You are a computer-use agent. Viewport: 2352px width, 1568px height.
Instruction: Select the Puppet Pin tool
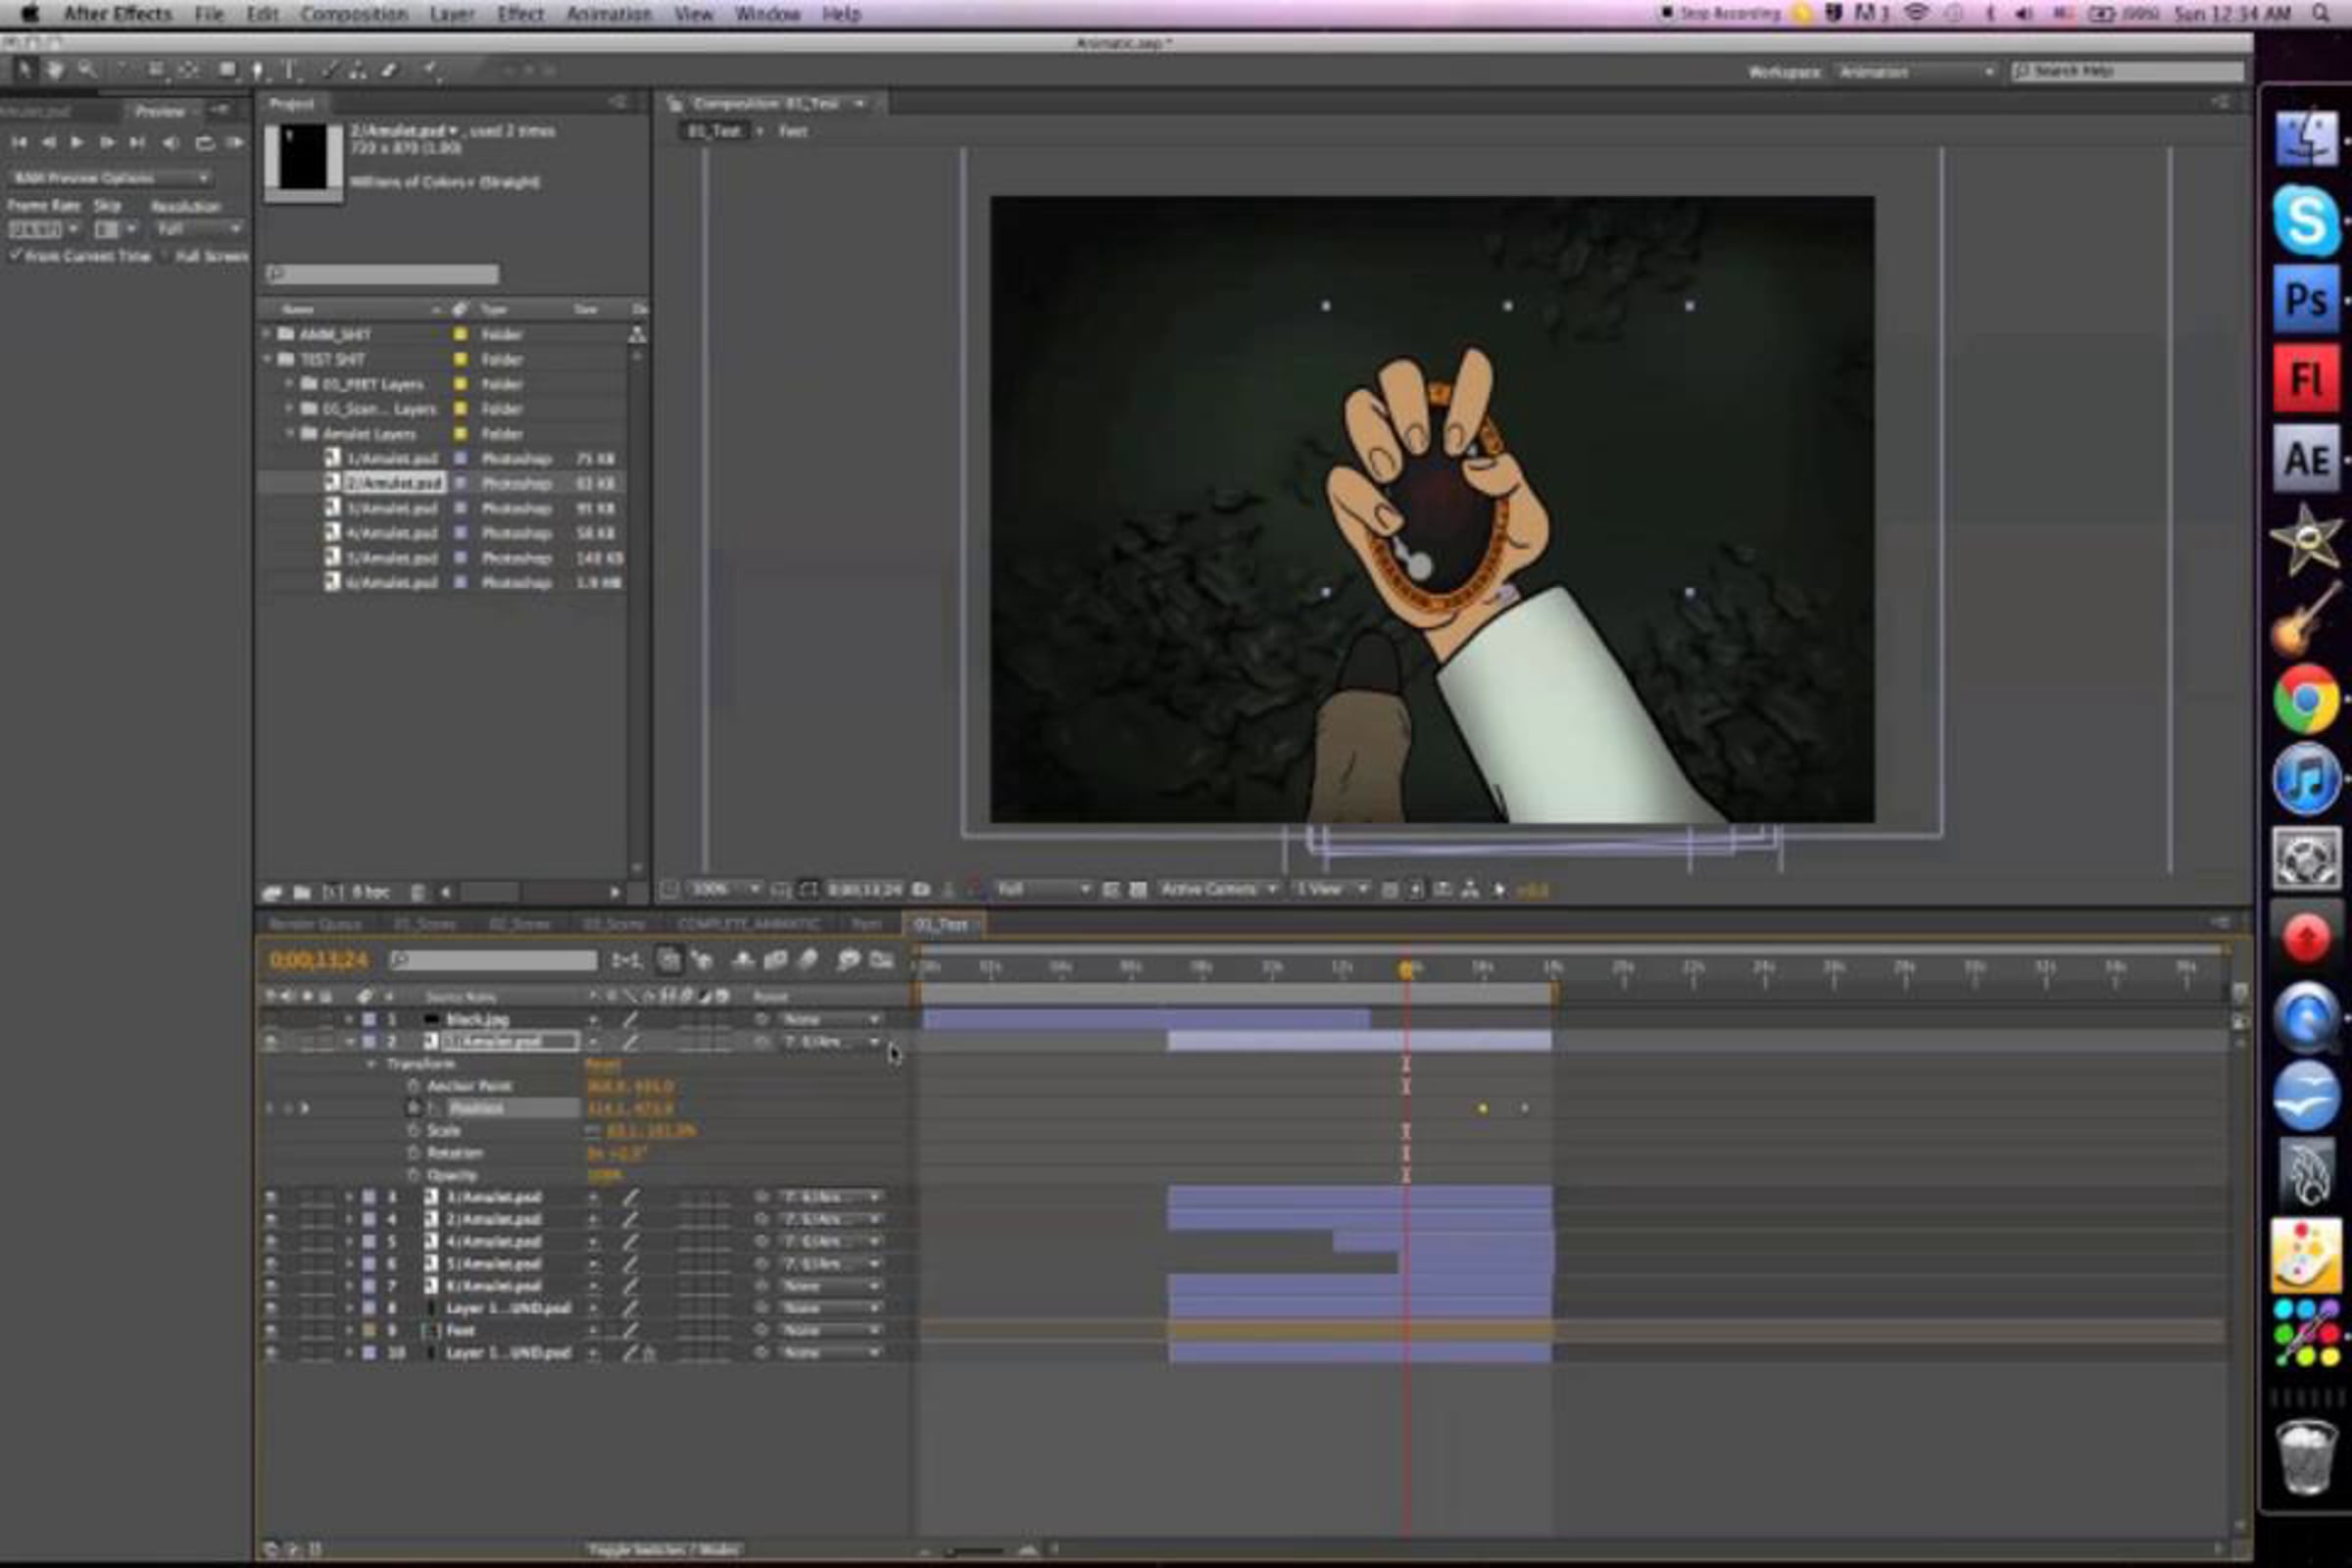(x=431, y=69)
